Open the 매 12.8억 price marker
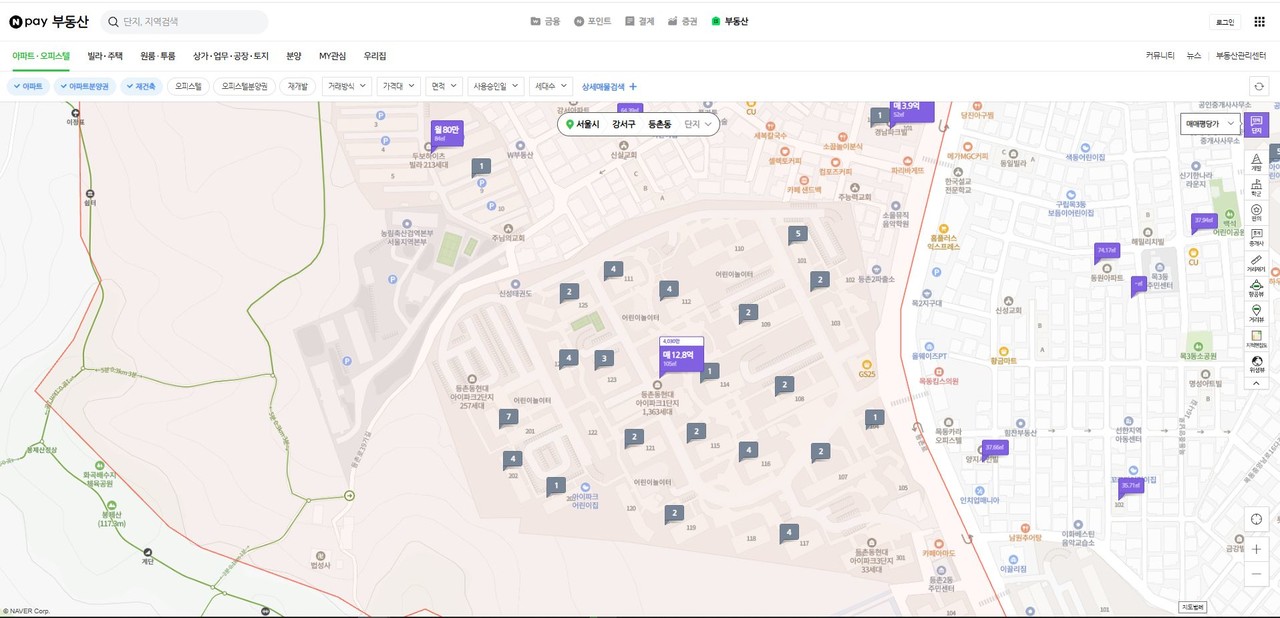 click(x=681, y=357)
